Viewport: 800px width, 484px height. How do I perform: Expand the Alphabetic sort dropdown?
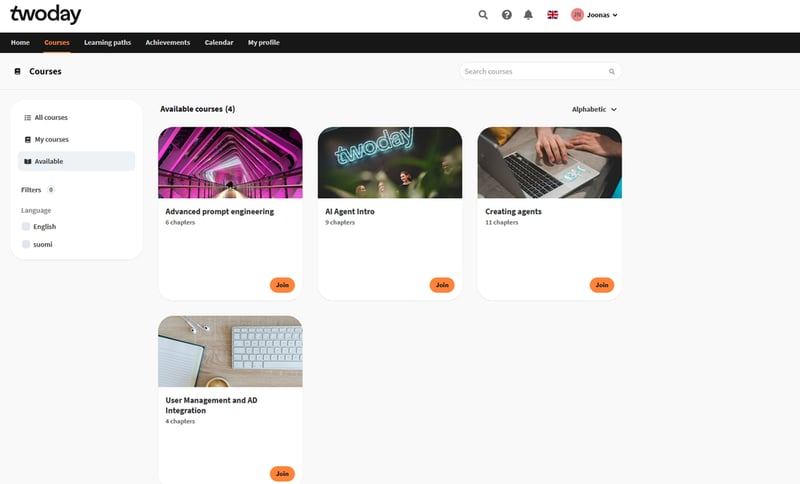tap(594, 109)
